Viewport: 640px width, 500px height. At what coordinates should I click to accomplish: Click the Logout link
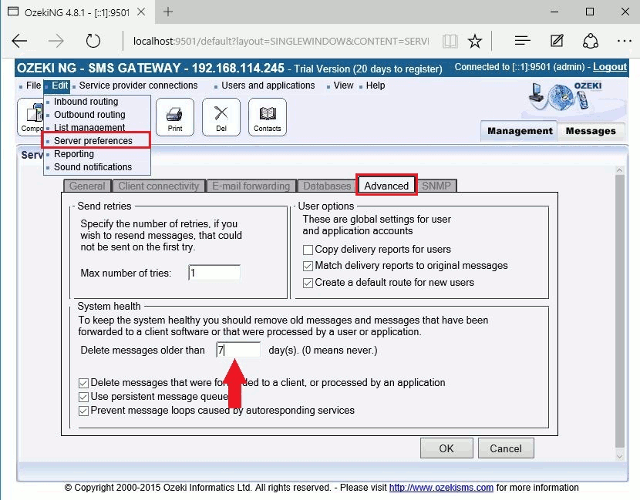pos(610,67)
